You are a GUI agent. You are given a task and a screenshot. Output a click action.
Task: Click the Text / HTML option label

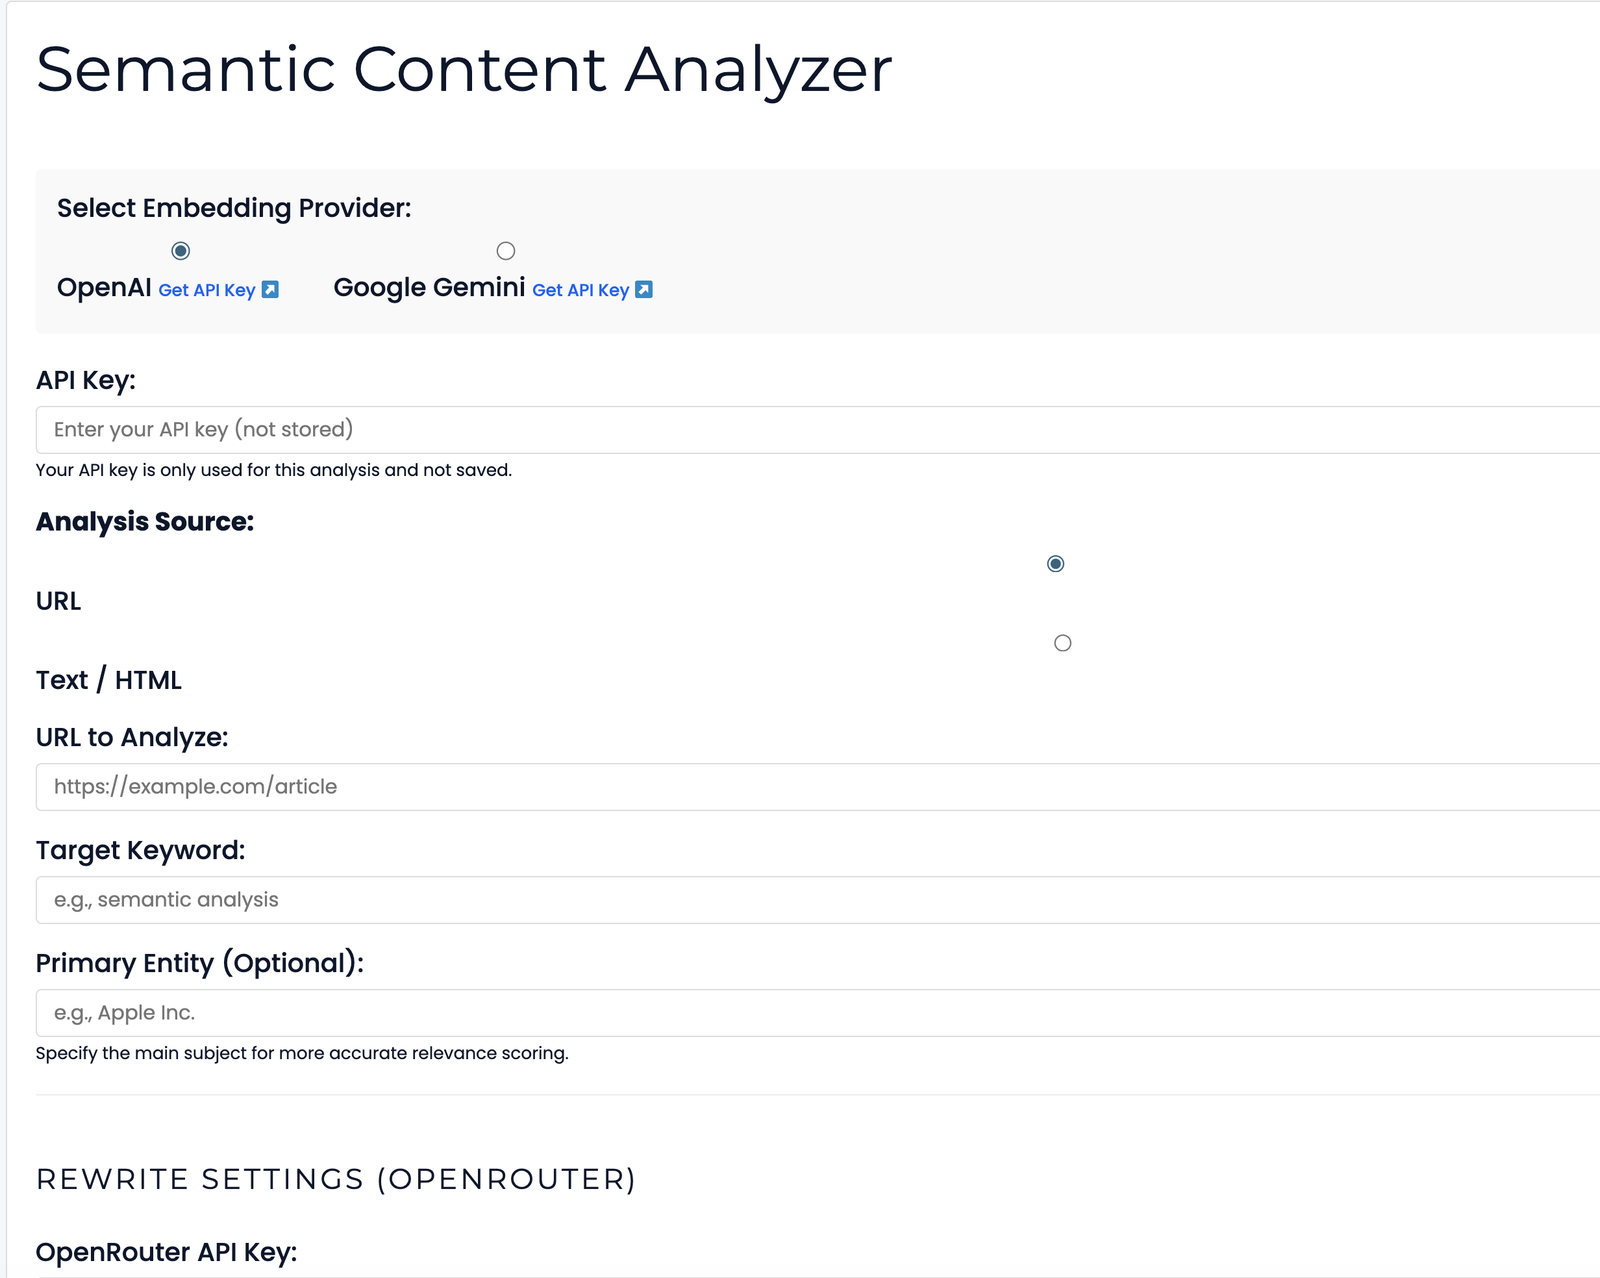click(109, 680)
